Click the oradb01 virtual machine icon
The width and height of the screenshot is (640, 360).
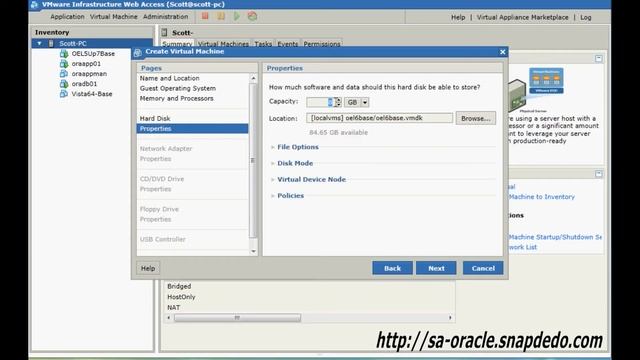pos(64,84)
